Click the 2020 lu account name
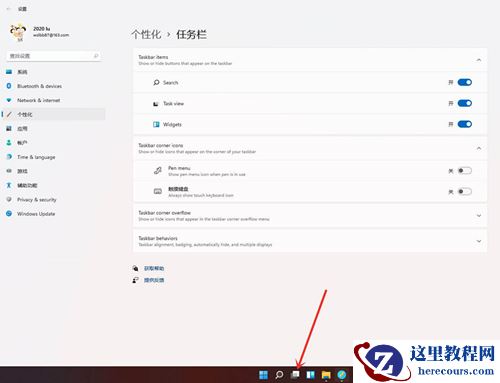Viewport: 500px width, 383px height. (x=41, y=29)
